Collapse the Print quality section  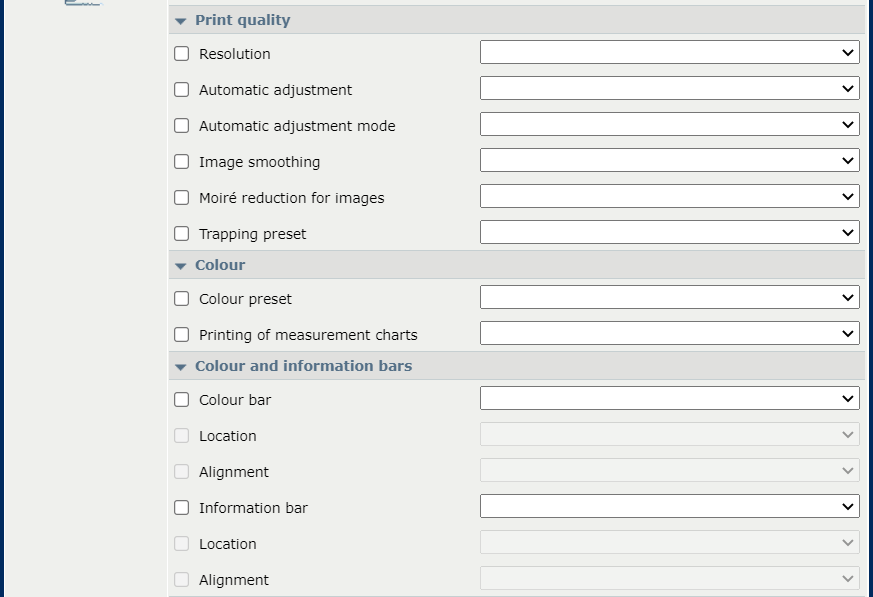coord(180,21)
